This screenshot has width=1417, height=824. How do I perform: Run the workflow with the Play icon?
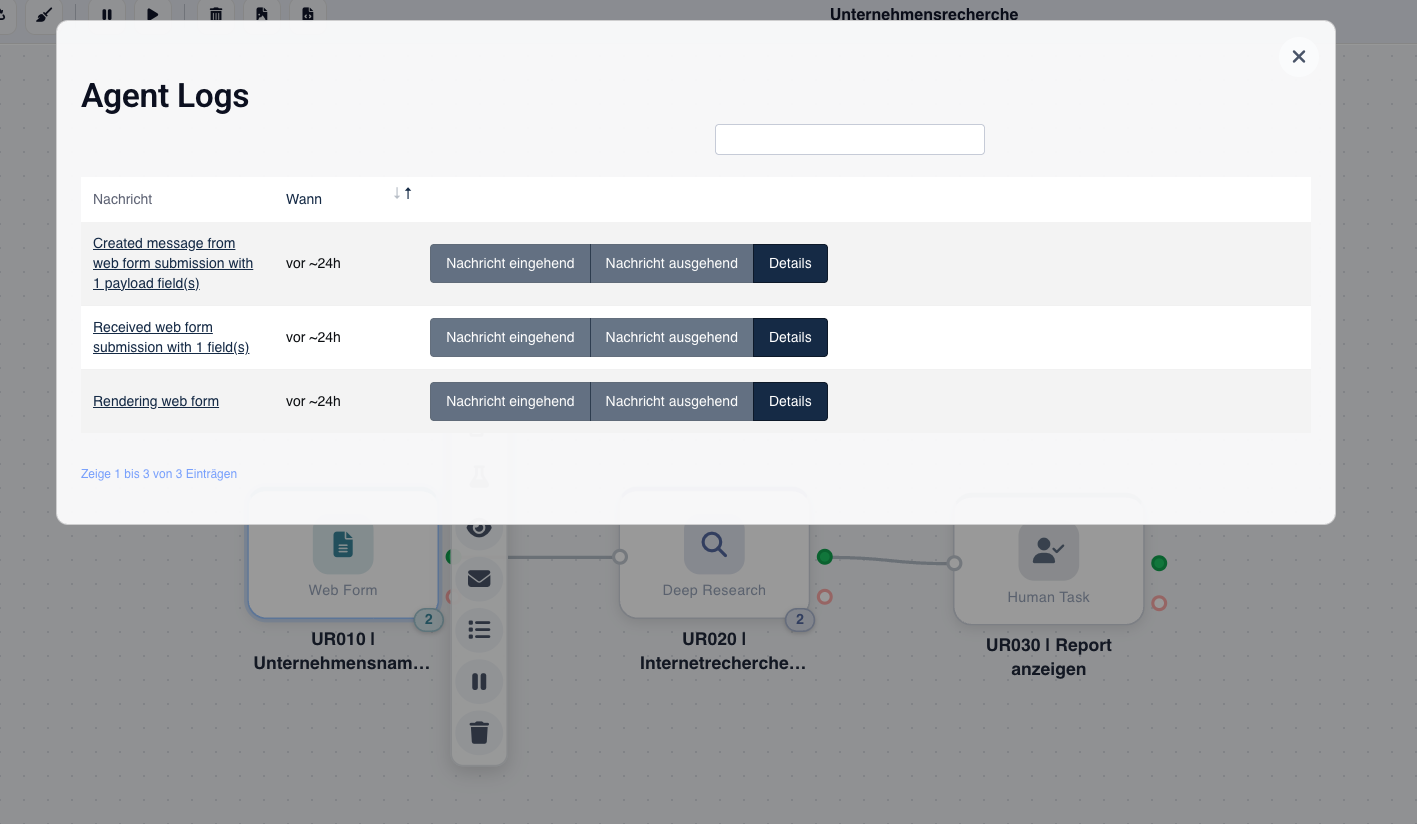click(152, 14)
